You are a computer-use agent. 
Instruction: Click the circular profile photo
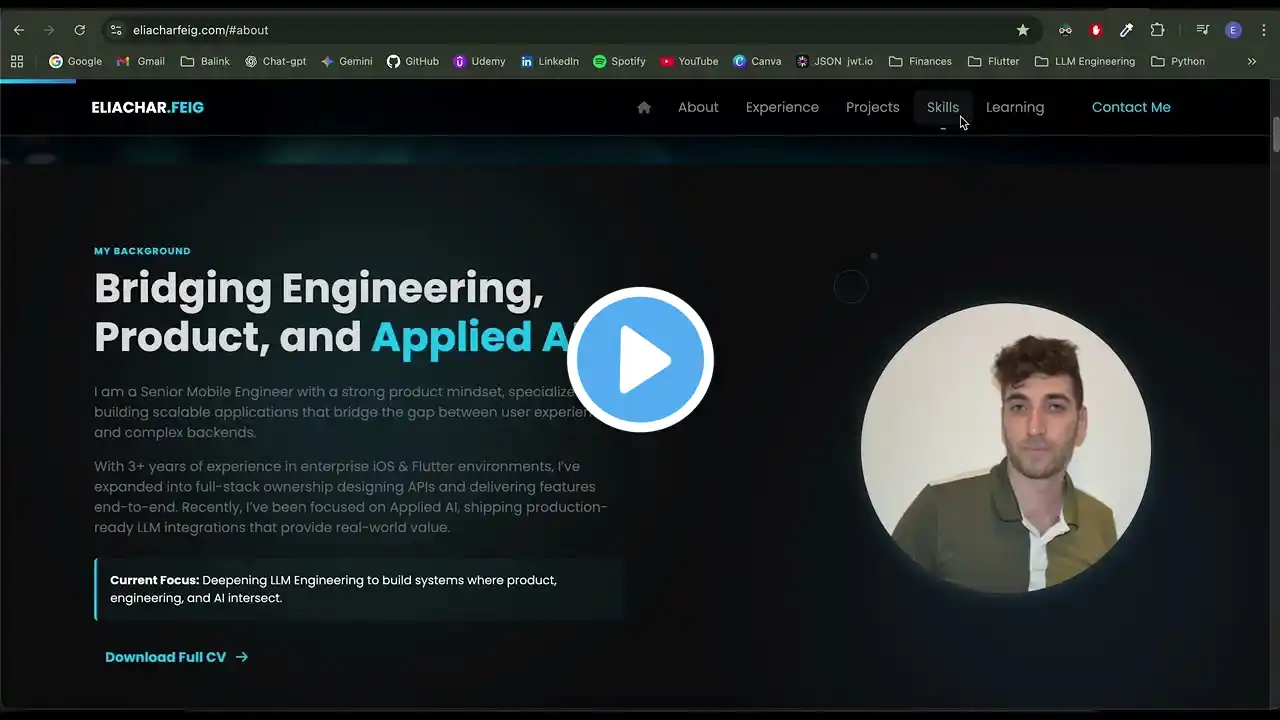[x=1006, y=448]
